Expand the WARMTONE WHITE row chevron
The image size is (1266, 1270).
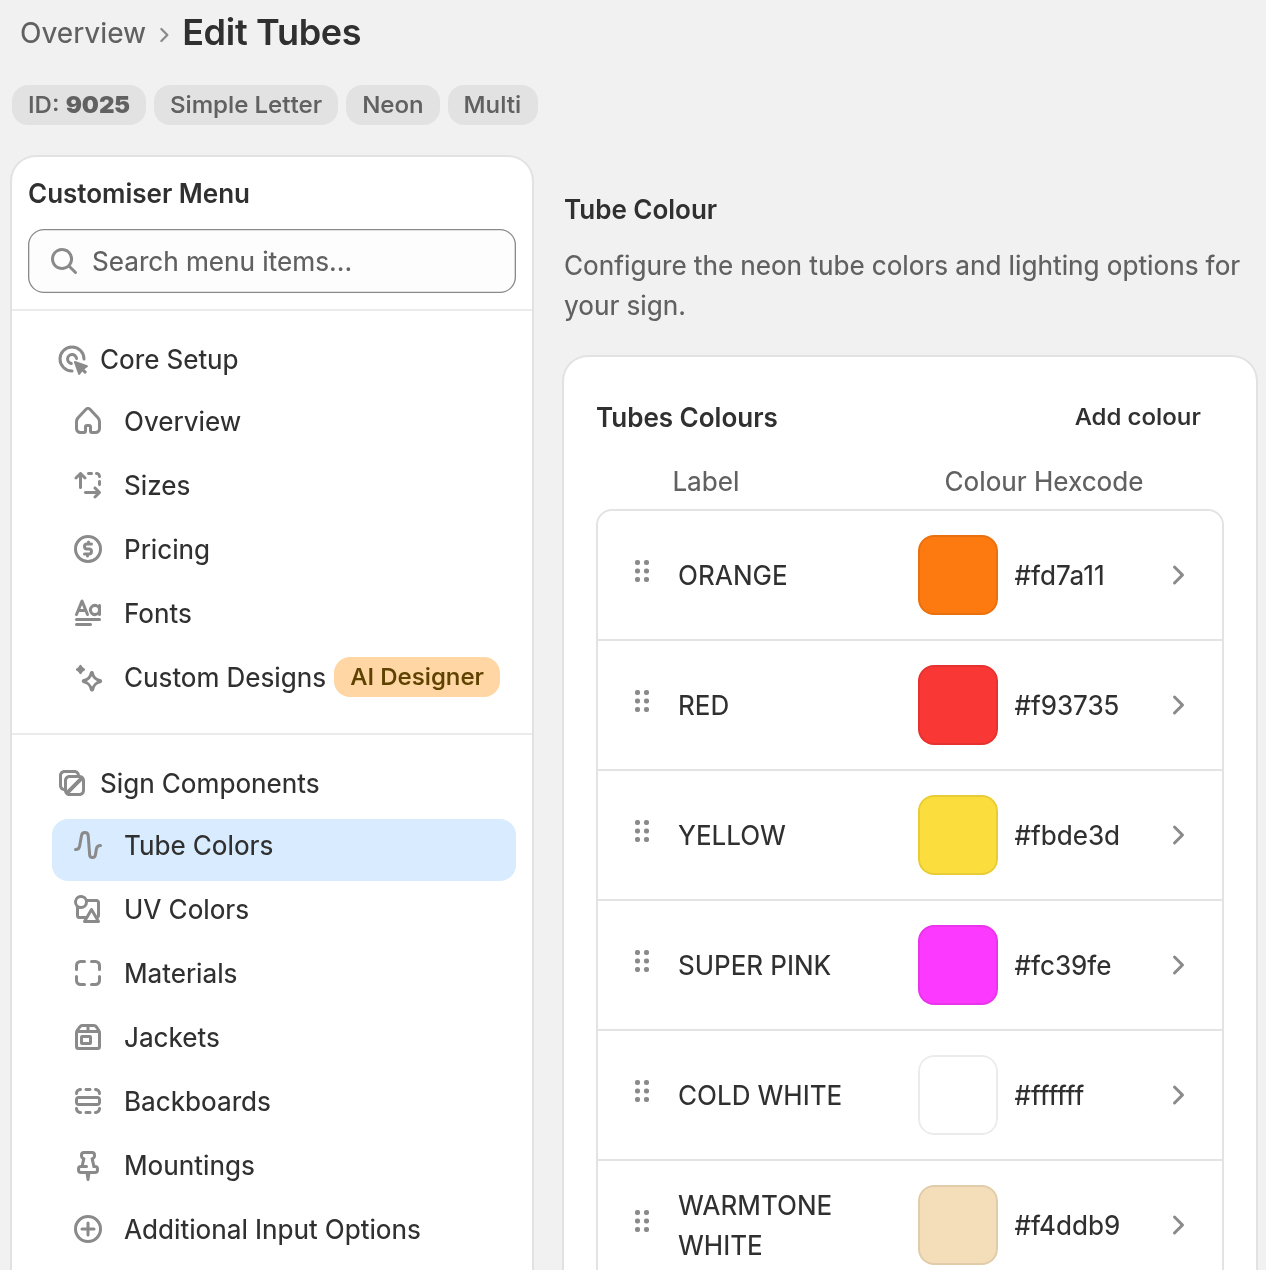pos(1178,1225)
